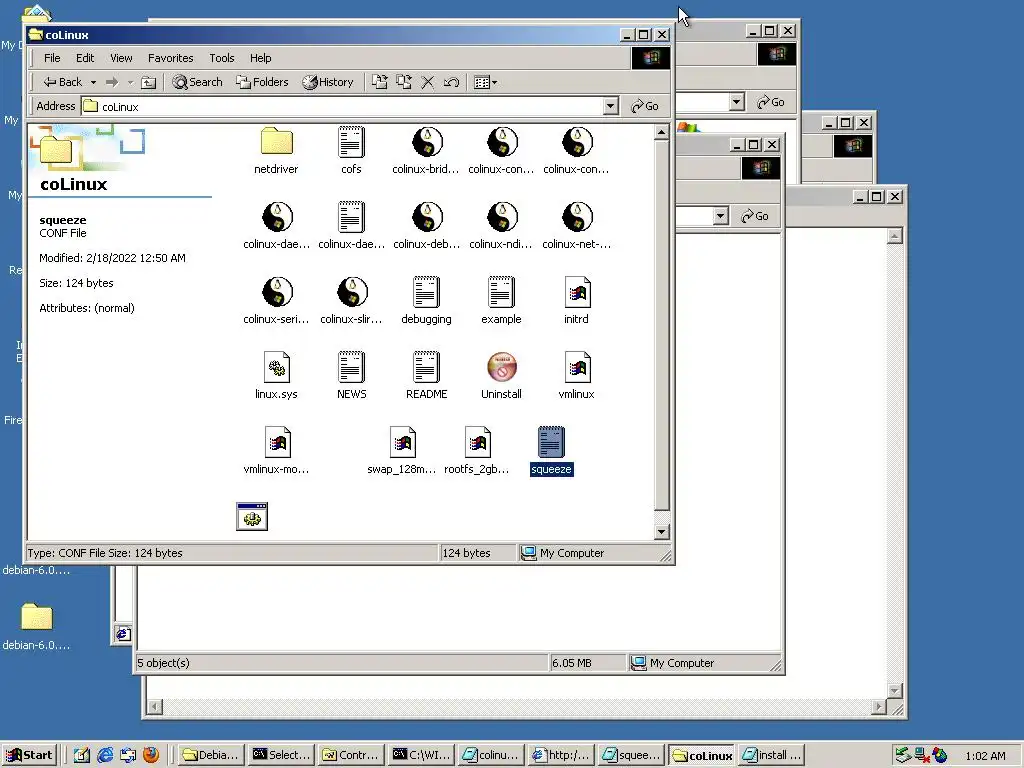The width and height of the screenshot is (1024, 768).
Task: Open the Edit menu
Action: 85,58
